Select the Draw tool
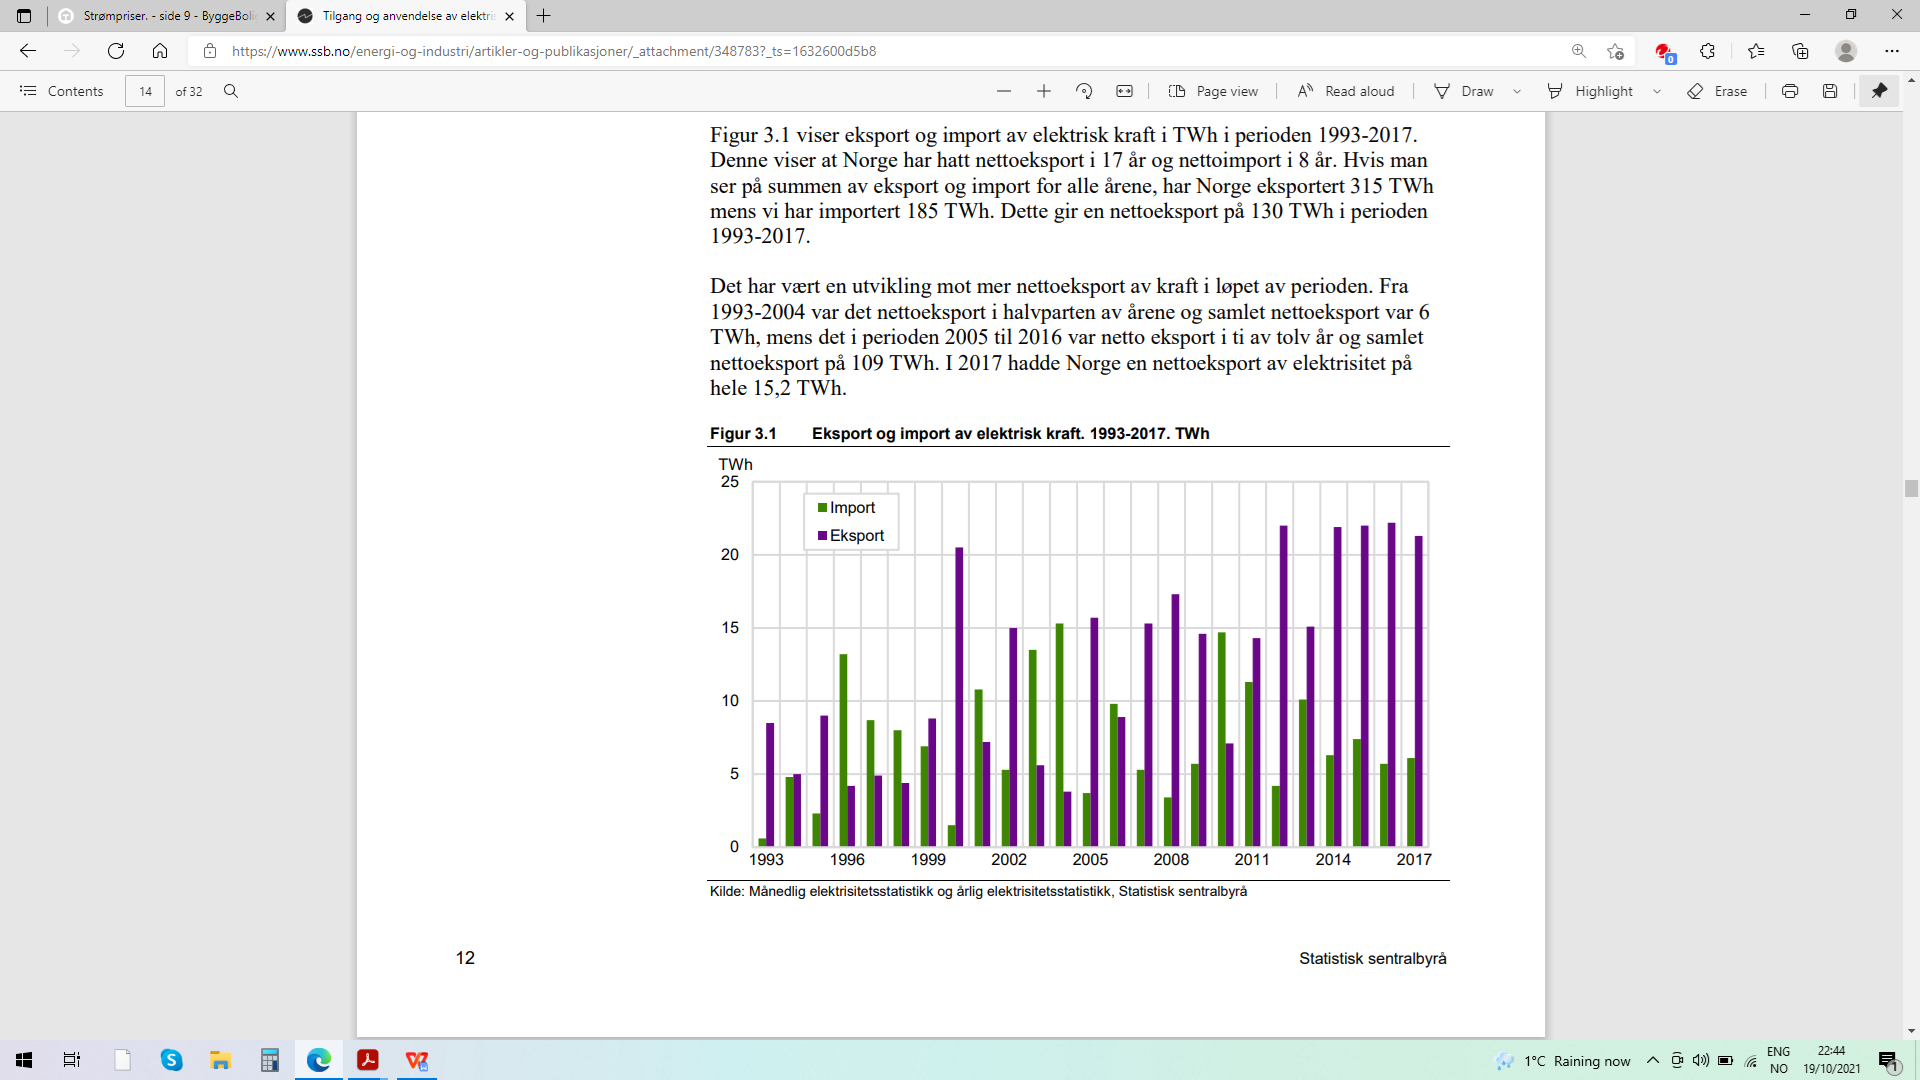 (x=1464, y=91)
